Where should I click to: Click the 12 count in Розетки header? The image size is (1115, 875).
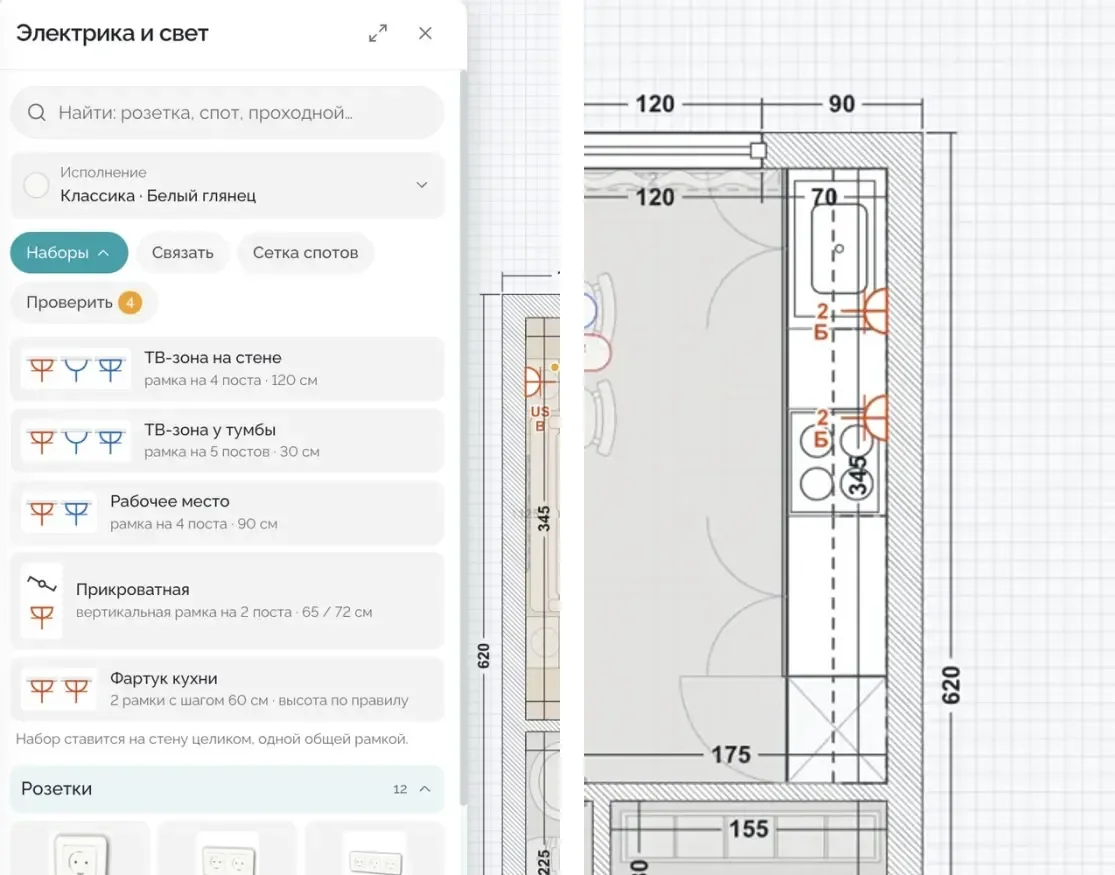pos(400,789)
